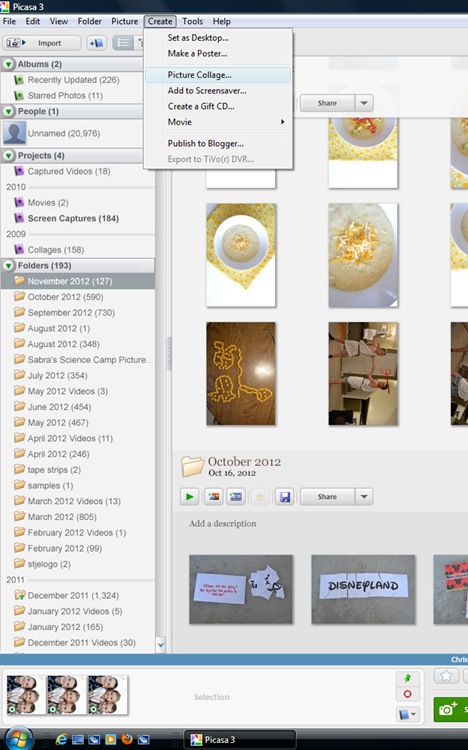The image size is (468, 750).
Task: Open the View menu
Action: click(59, 22)
